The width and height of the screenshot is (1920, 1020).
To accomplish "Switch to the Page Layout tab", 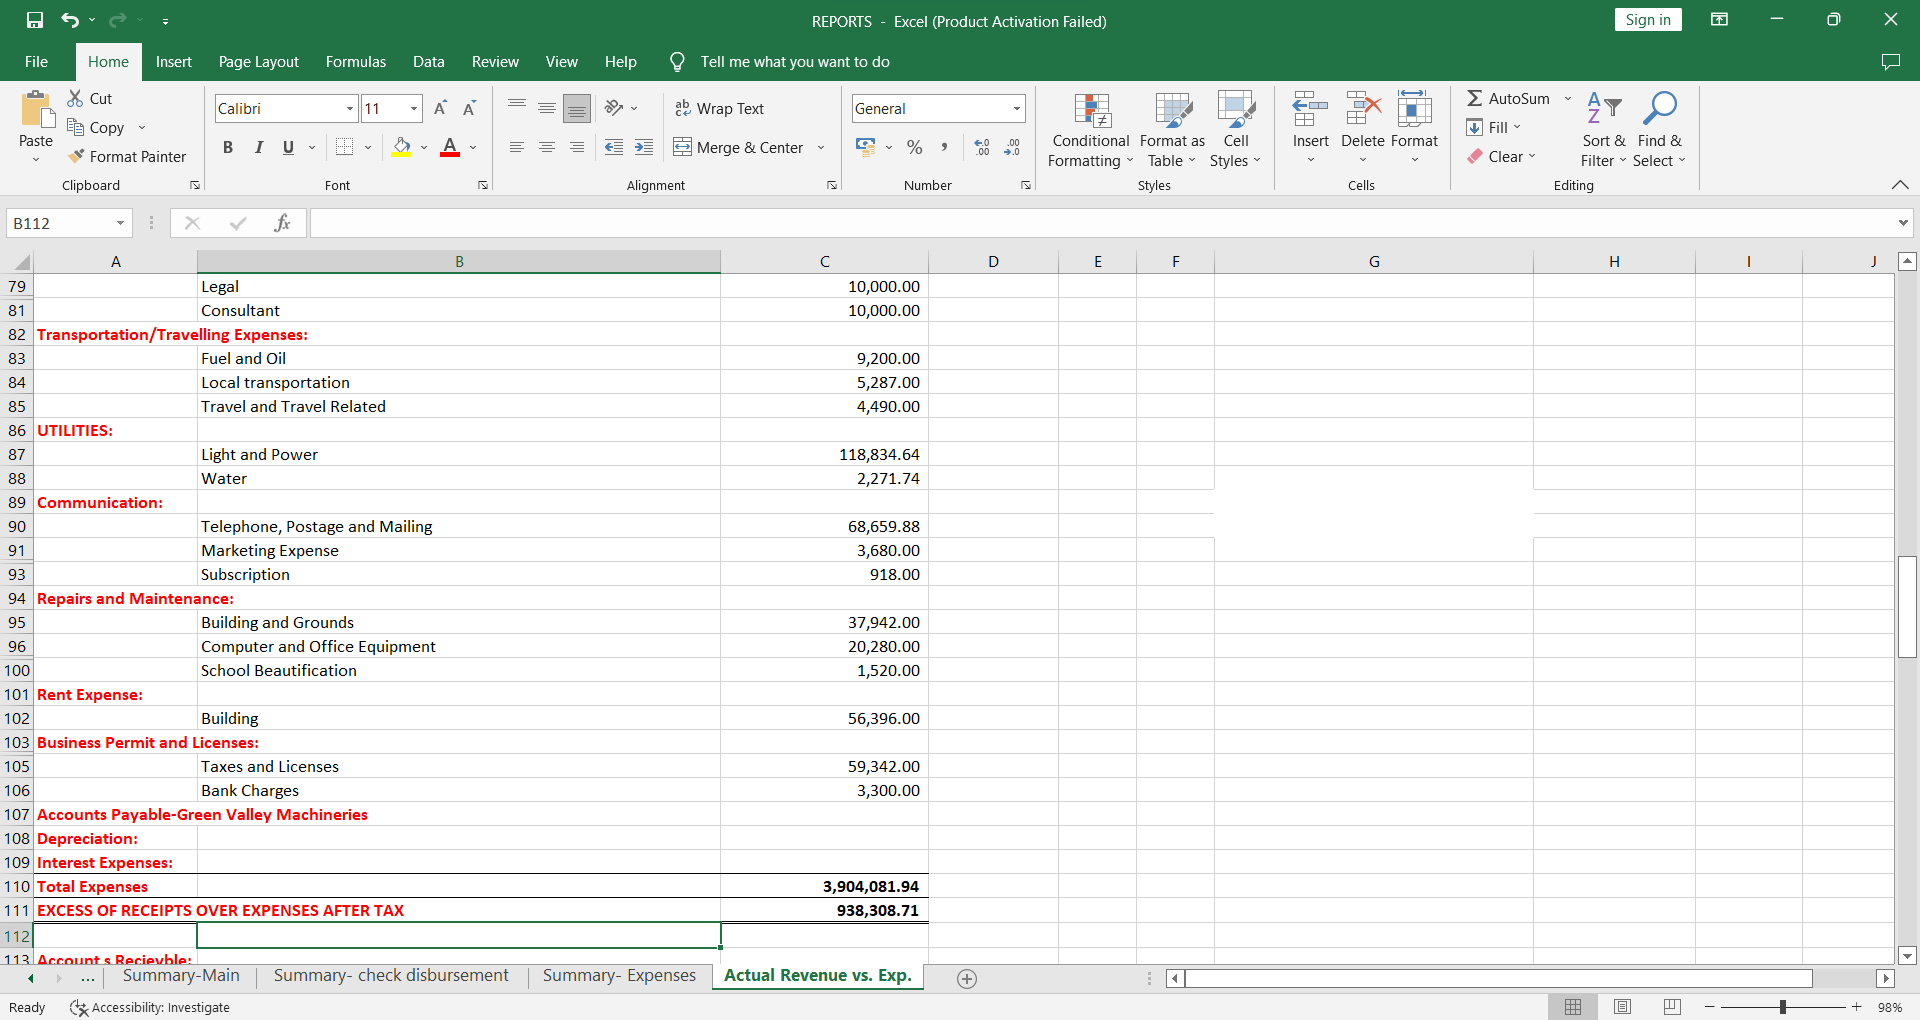I will (259, 62).
